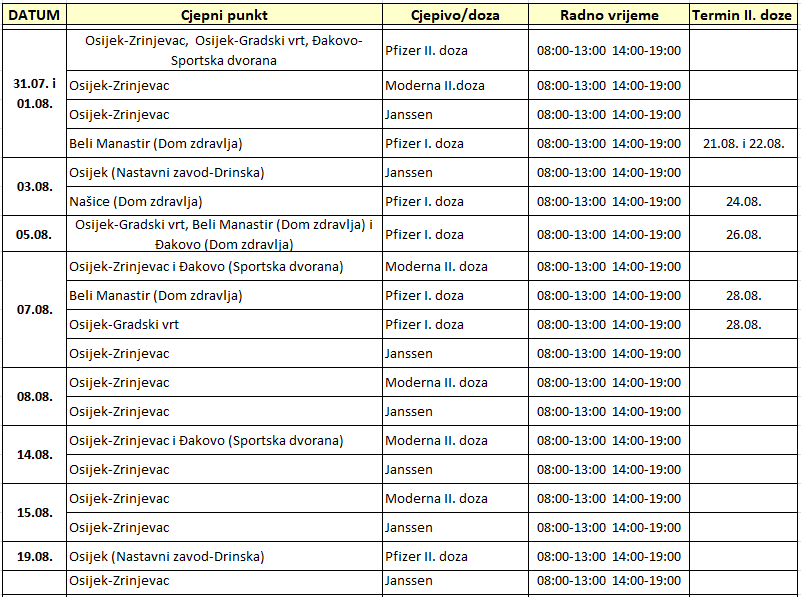Select the 08.08. date cell
The image size is (803, 597).
[34, 397]
